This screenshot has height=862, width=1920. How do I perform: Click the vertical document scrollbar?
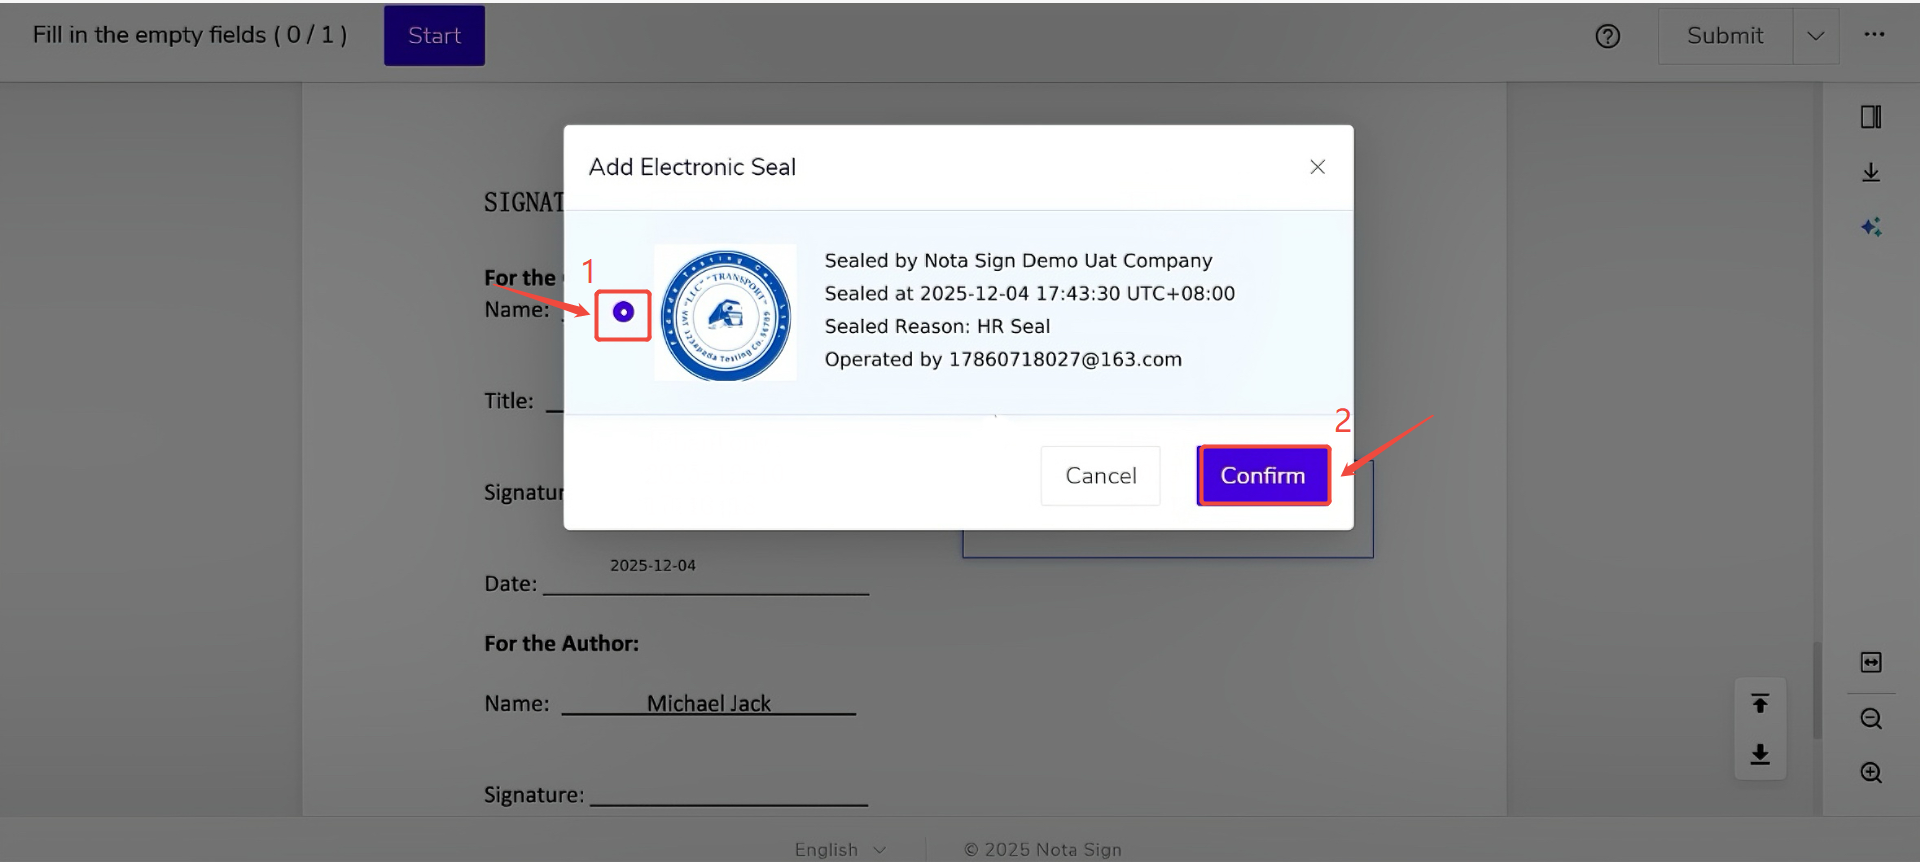pyautogui.click(x=1816, y=690)
